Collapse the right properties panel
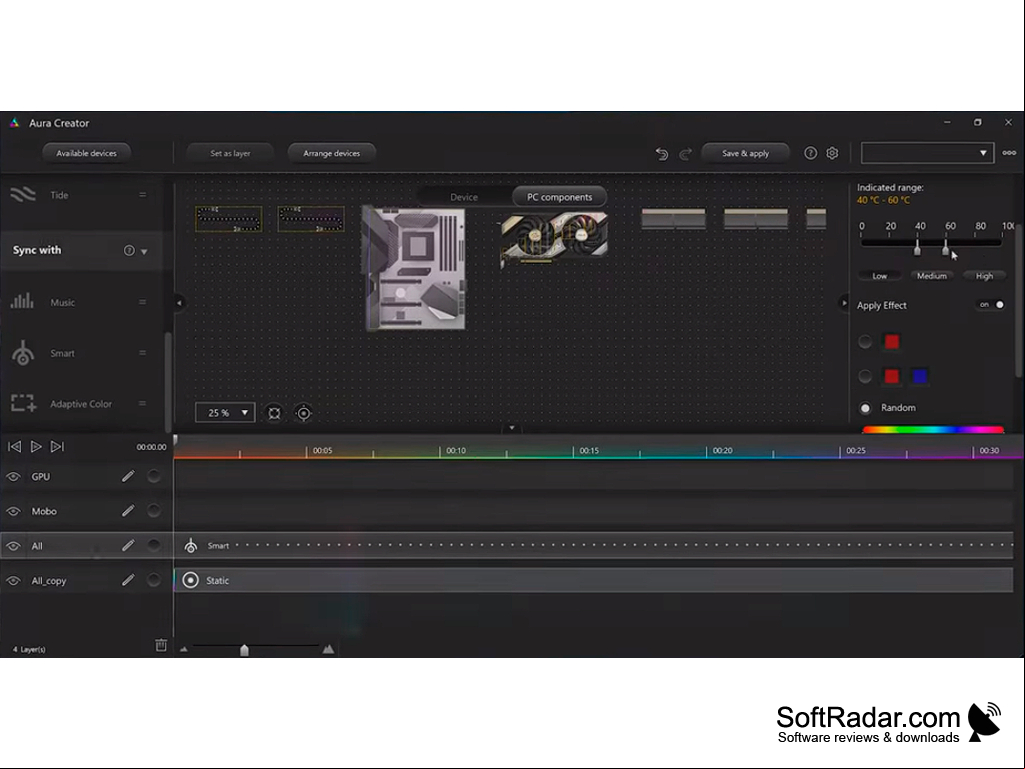The image size is (1025, 769). (x=843, y=303)
